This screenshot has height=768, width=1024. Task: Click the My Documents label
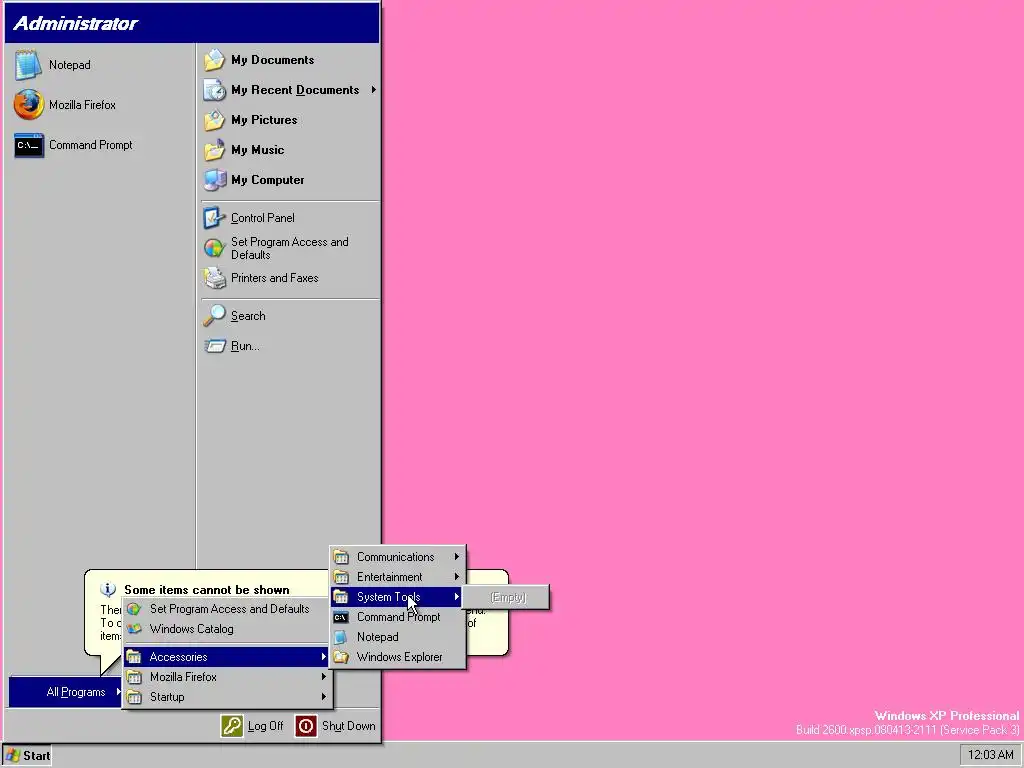click(x=272, y=60)
